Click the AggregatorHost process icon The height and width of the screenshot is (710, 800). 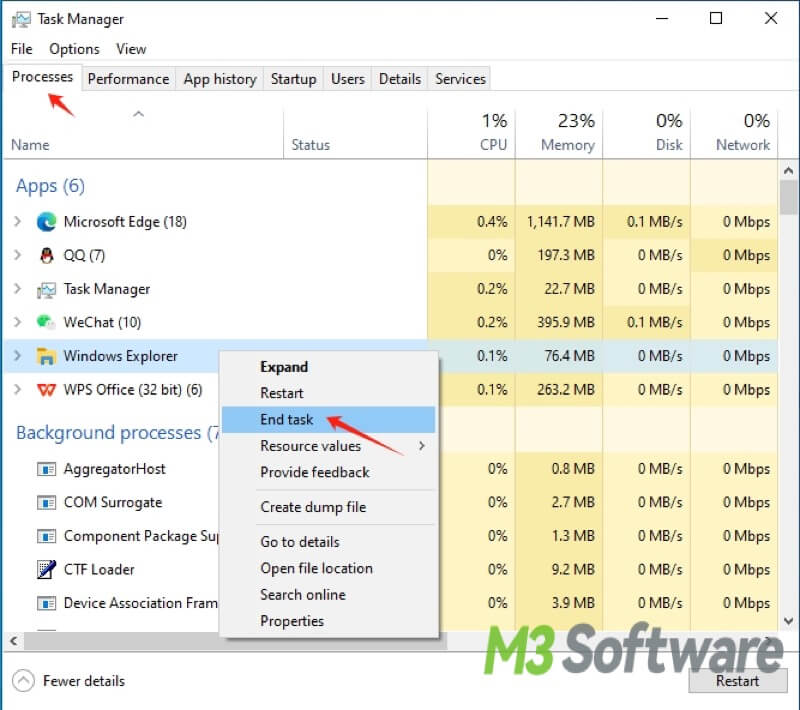[x=46, y=469]
